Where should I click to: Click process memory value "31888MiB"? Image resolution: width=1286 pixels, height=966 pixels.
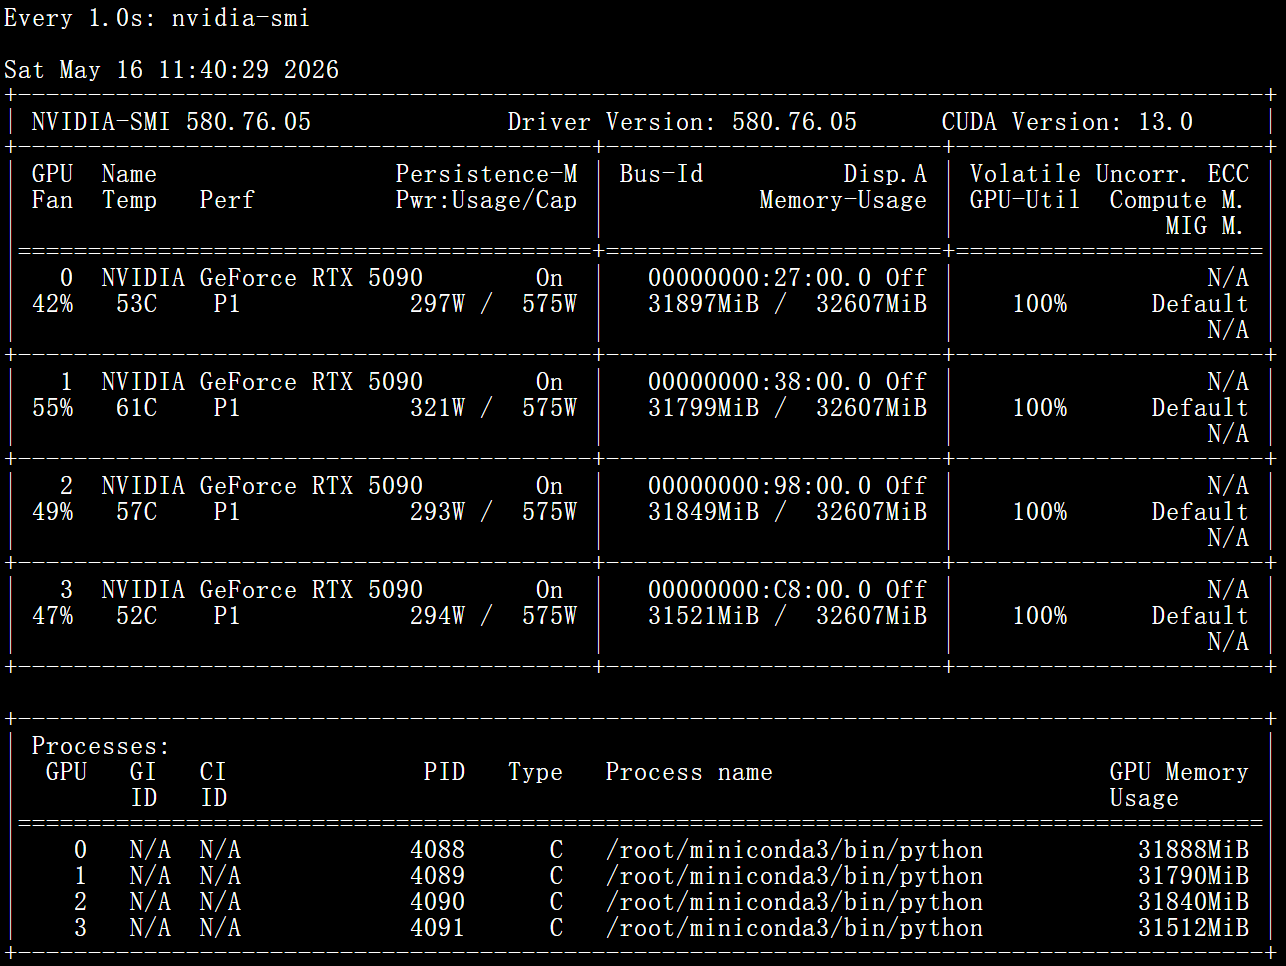(1193, 850)
